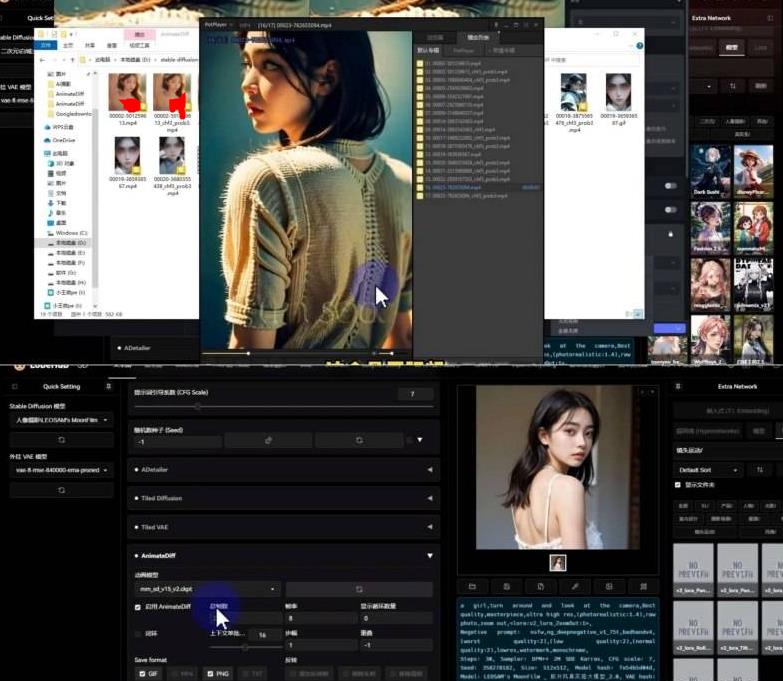
Task: Click the open output folder icon below preview
Action: [472, 586]
